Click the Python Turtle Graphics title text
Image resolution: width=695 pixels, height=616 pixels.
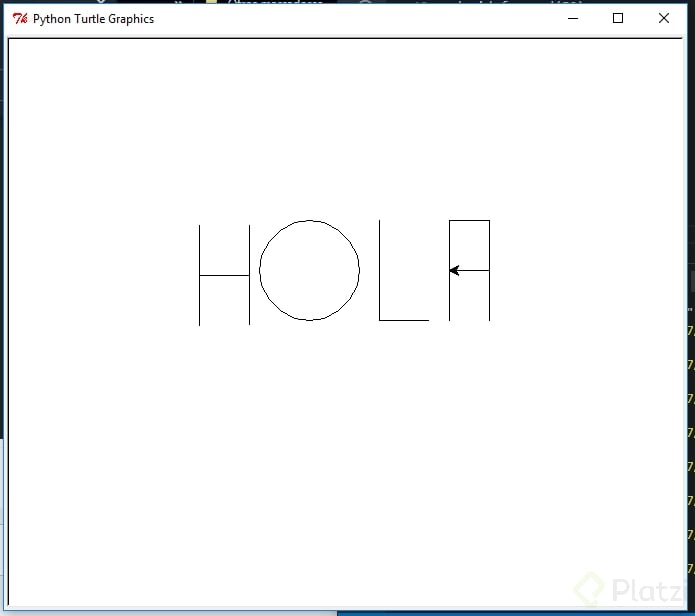[94, 19]
